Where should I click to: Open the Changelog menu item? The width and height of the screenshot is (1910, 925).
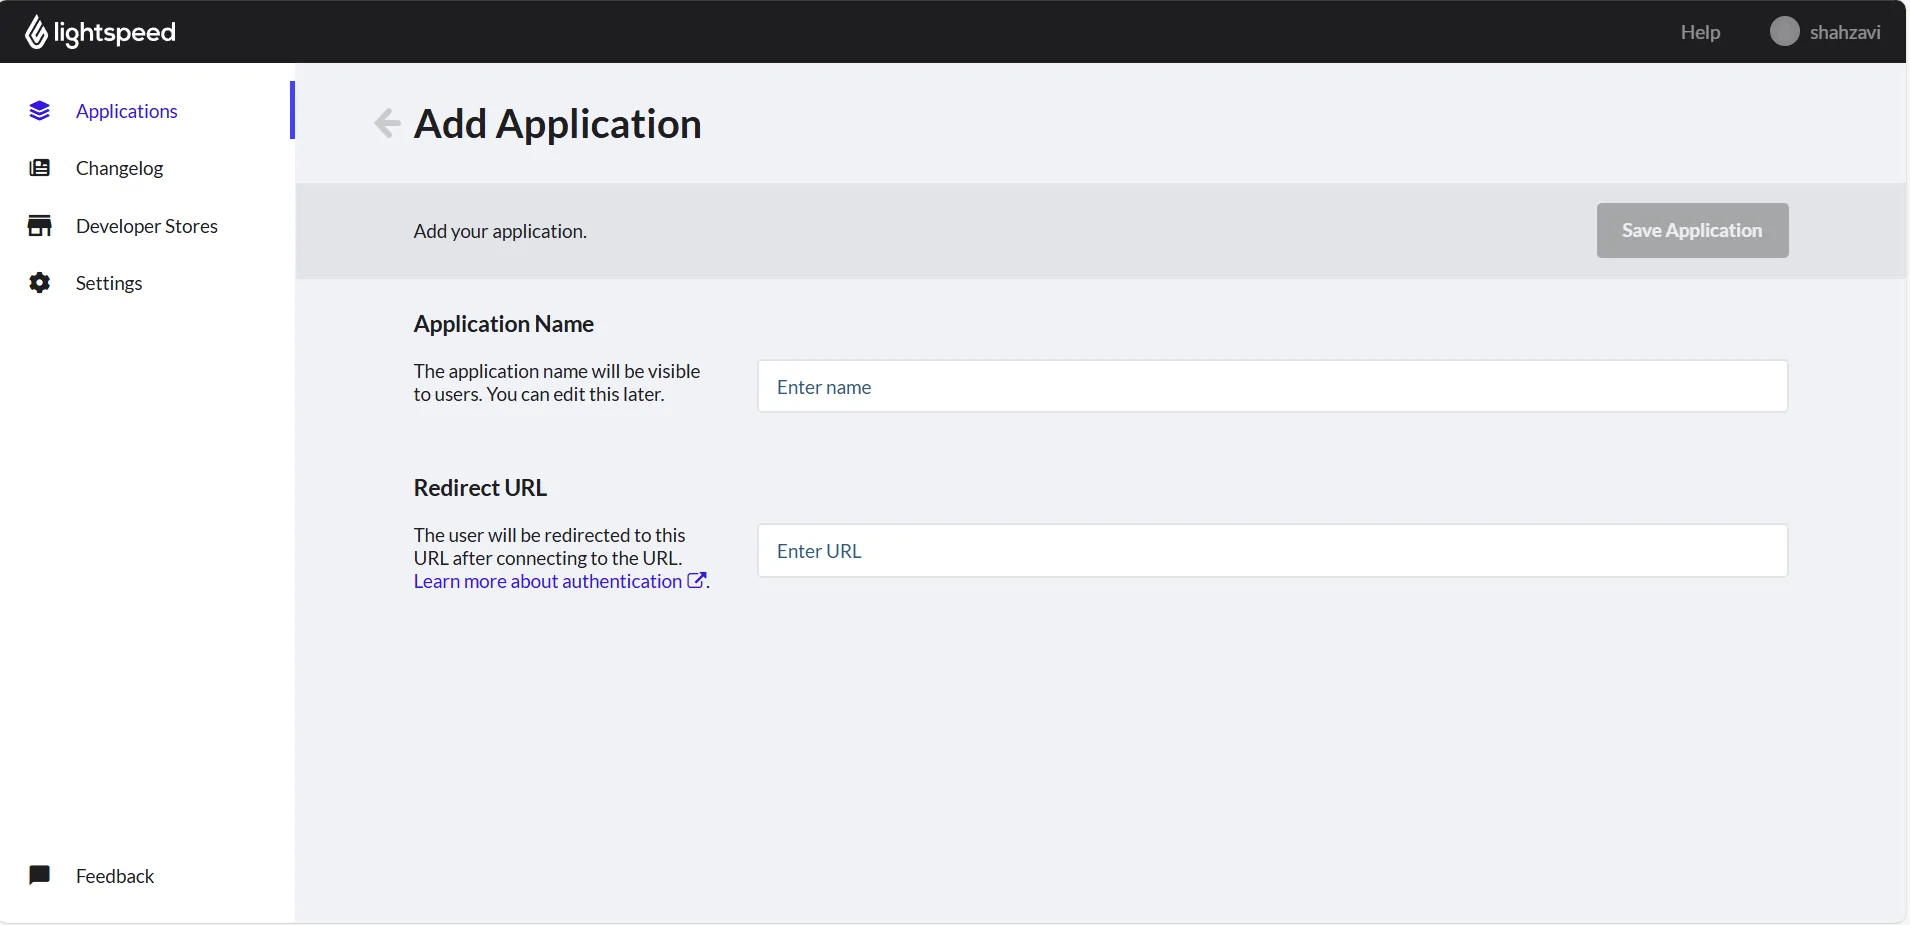(x=119, y=168)
